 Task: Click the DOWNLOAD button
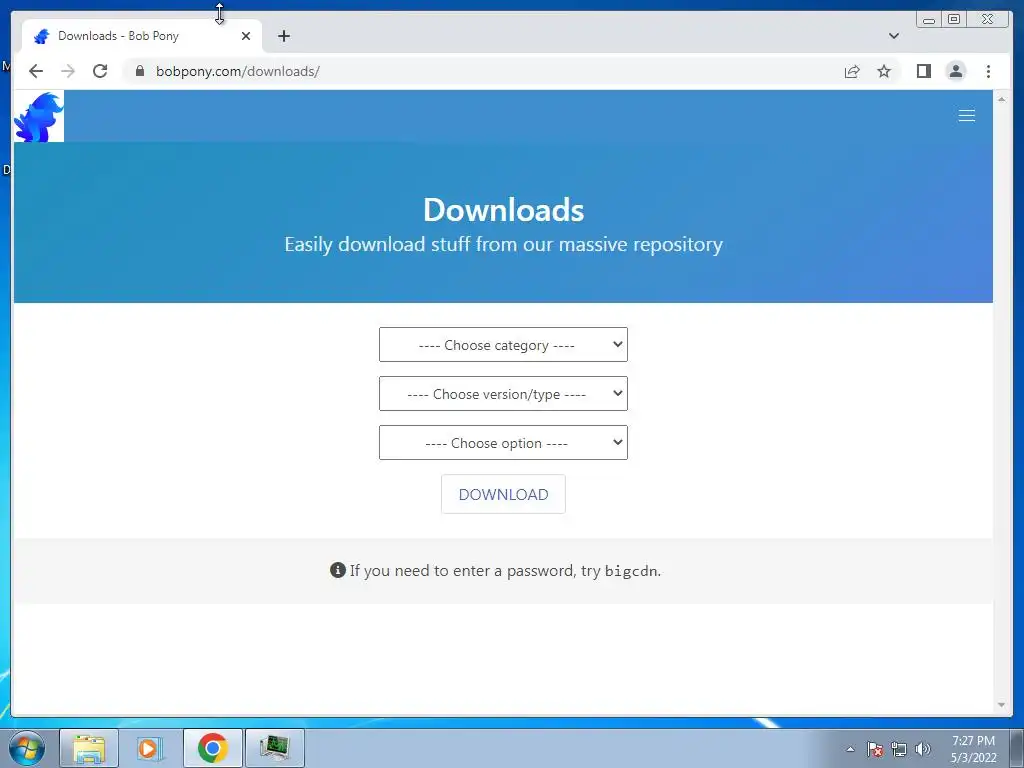[503, 494]
